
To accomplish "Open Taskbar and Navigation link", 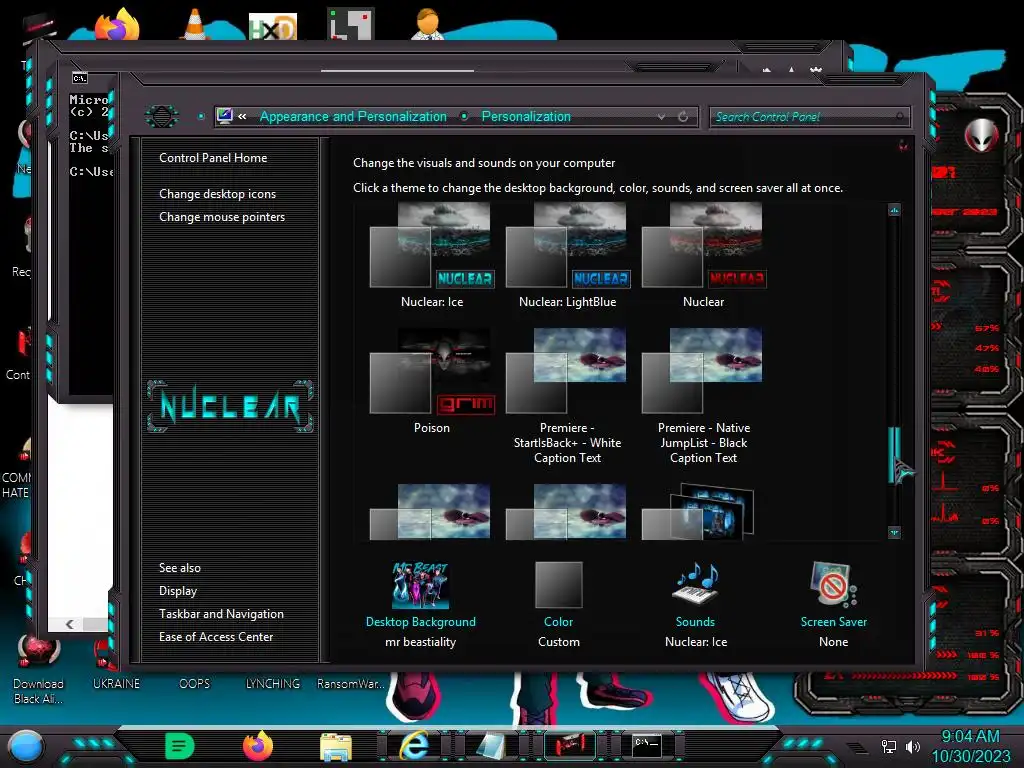I will [x=221, y=614].
